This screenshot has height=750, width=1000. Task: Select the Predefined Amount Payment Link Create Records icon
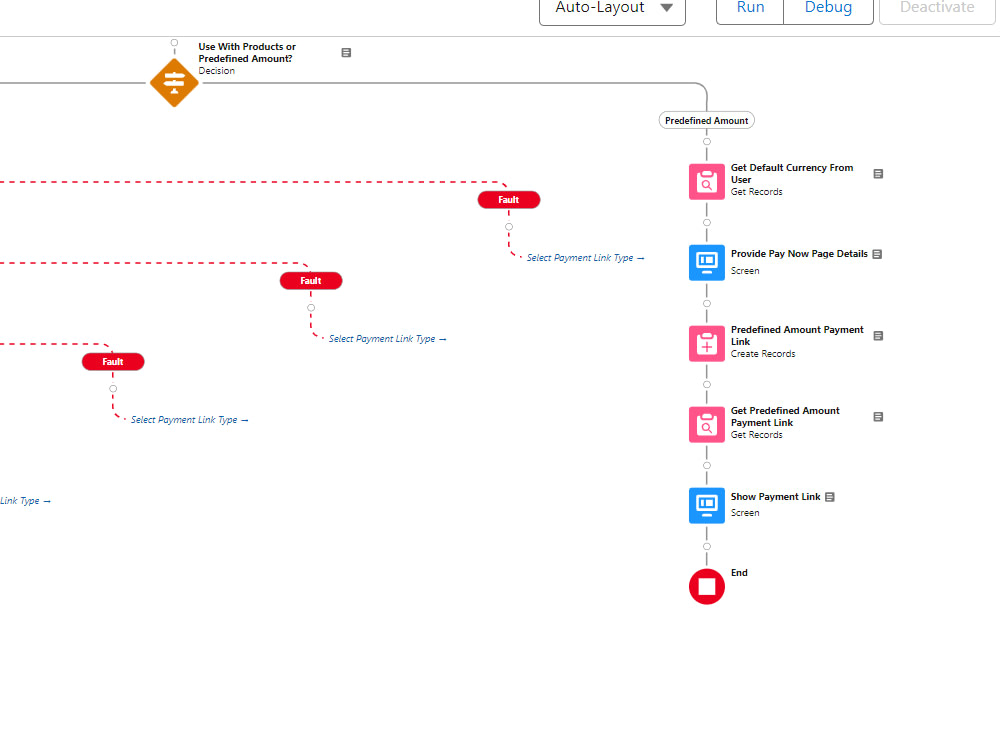707,344
